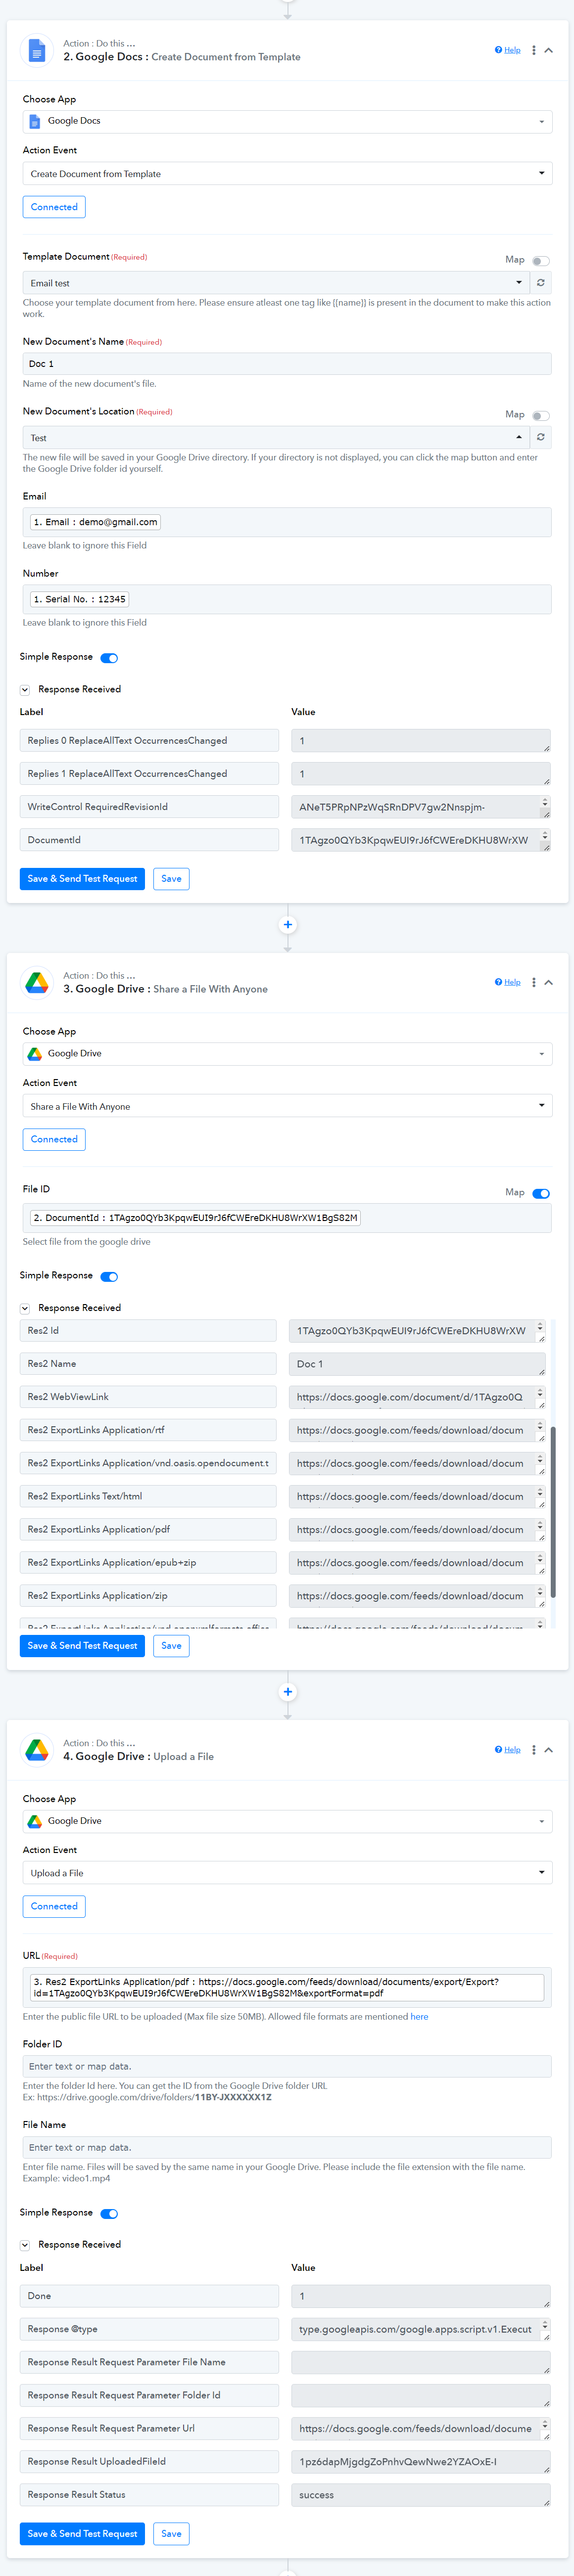This screenshot has height=2576, width=574.
Task: Collapse the Google Docs action step
Action: 549,50
